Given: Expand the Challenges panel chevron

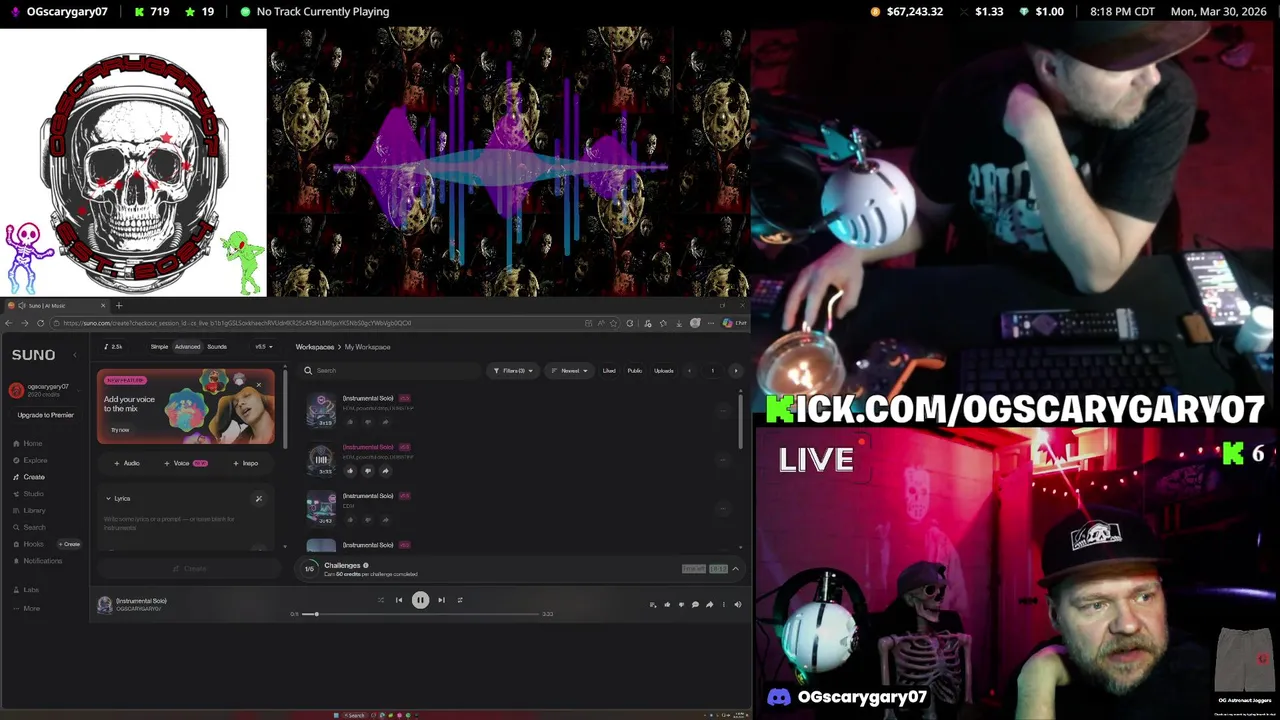Looking at the screenshot, I should click(735, 569).
